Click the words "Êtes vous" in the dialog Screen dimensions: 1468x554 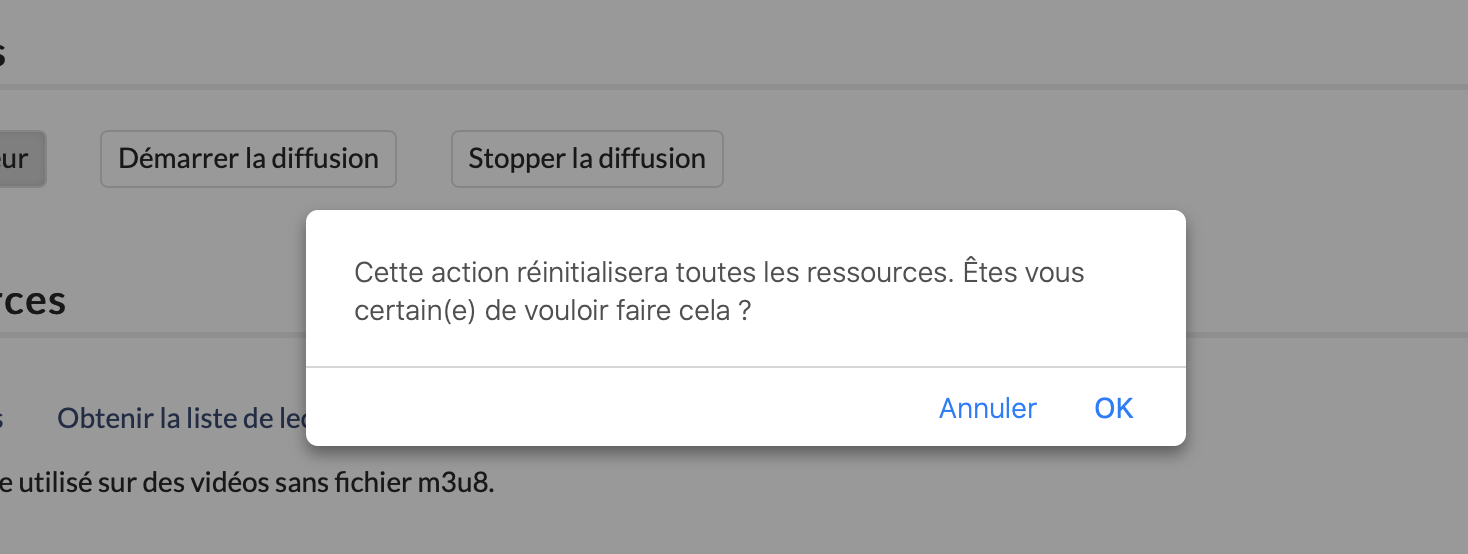1023,272
